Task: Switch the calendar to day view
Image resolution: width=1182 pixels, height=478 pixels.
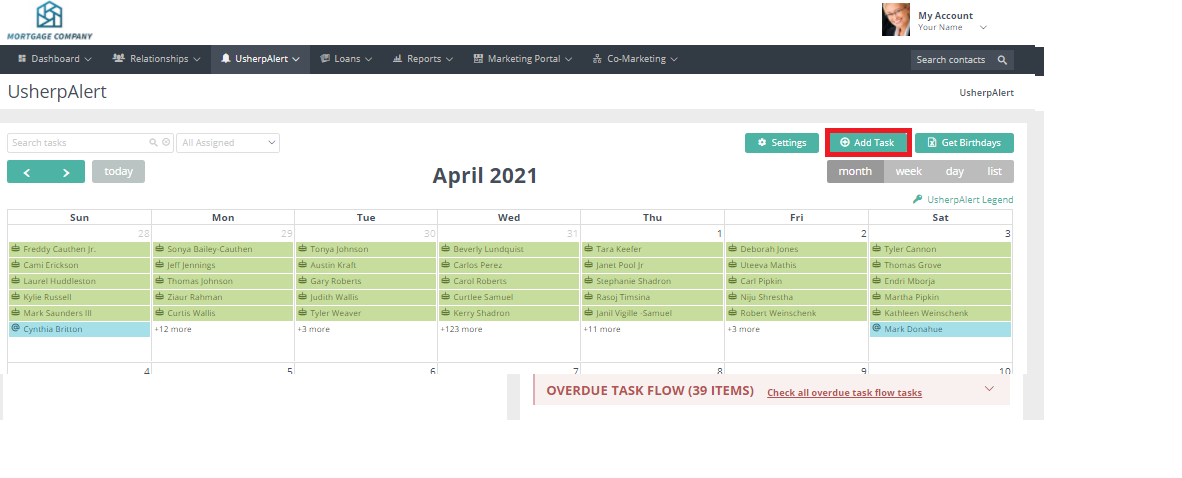Action: 954,171
